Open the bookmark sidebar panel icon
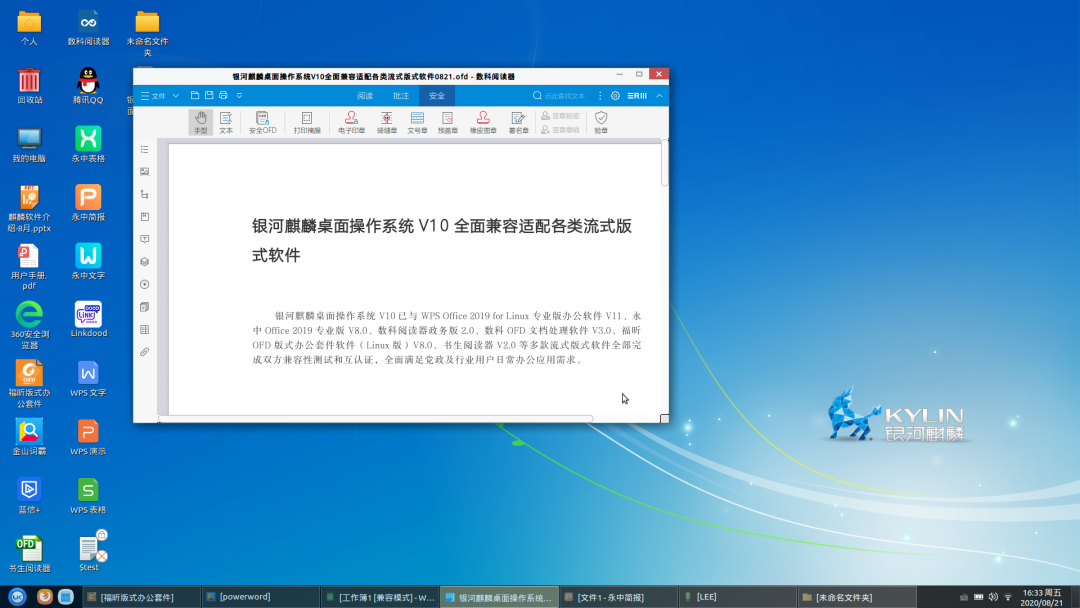 [145, 217]
